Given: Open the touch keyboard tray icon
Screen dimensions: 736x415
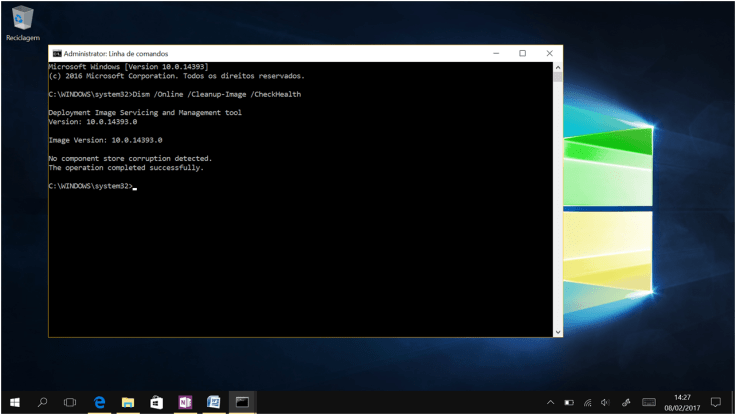Looking at the screenshot, I should [649, 402].
